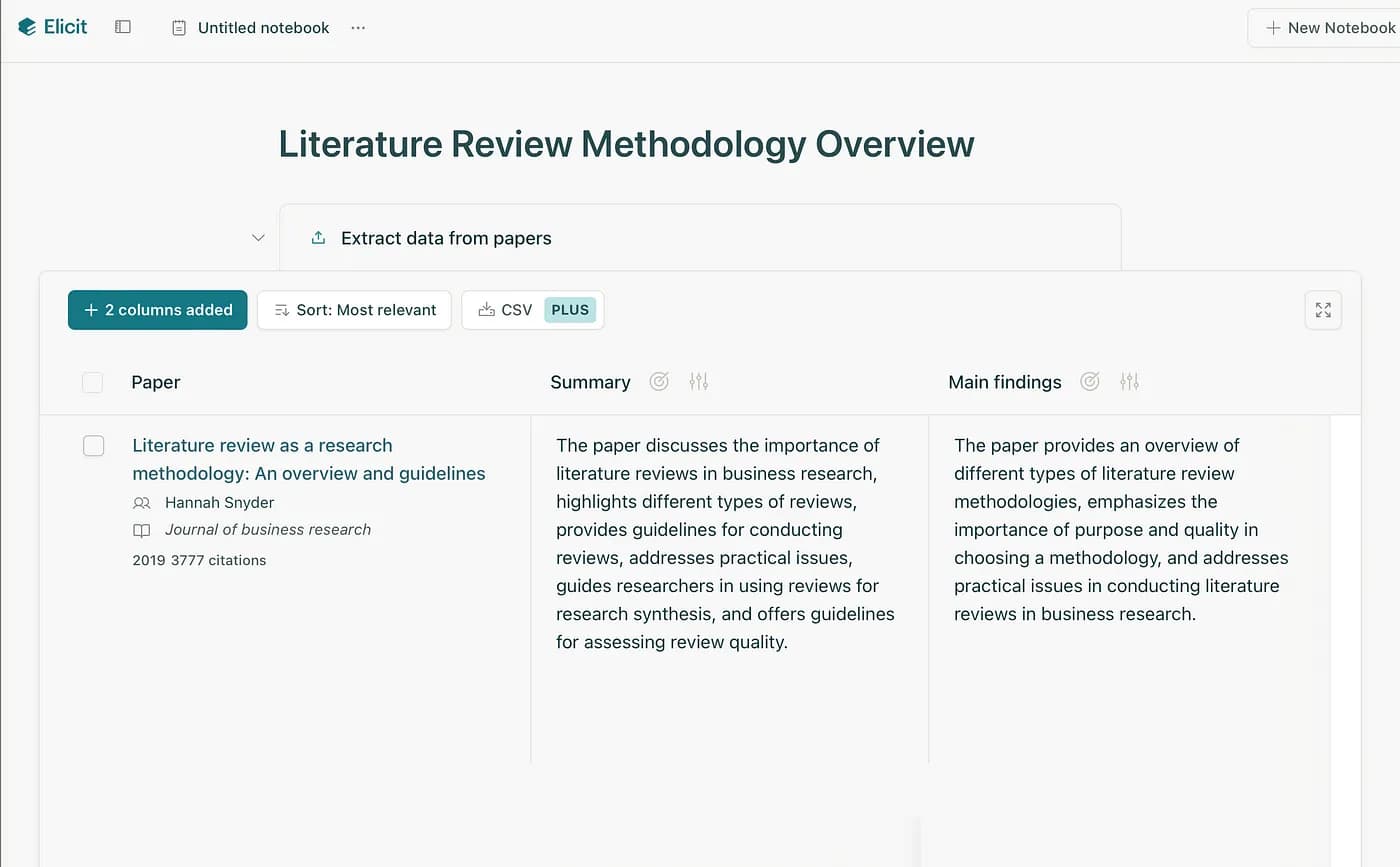The image size is (1400, 867).
Task: Click the 2 columns added button
Action: [x=158, y=310]
